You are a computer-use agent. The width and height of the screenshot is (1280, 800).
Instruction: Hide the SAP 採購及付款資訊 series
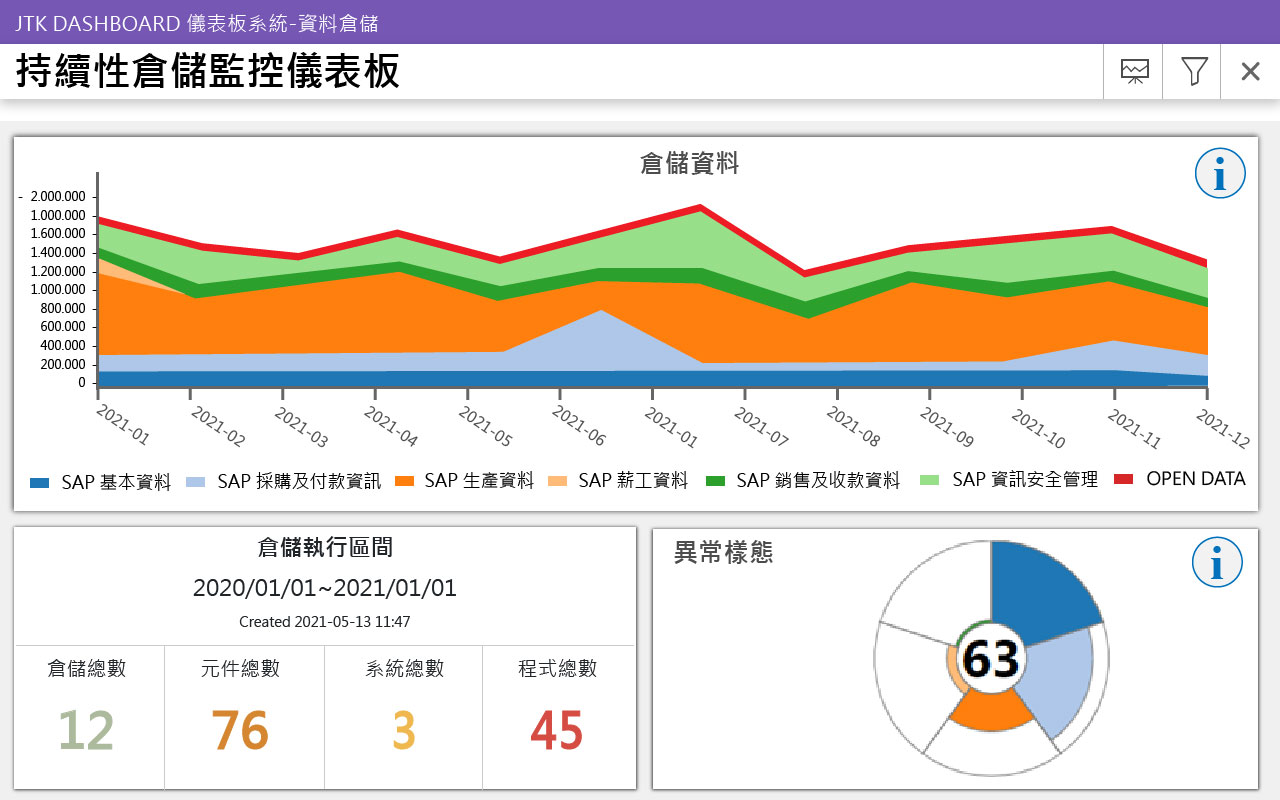point(198,480)
